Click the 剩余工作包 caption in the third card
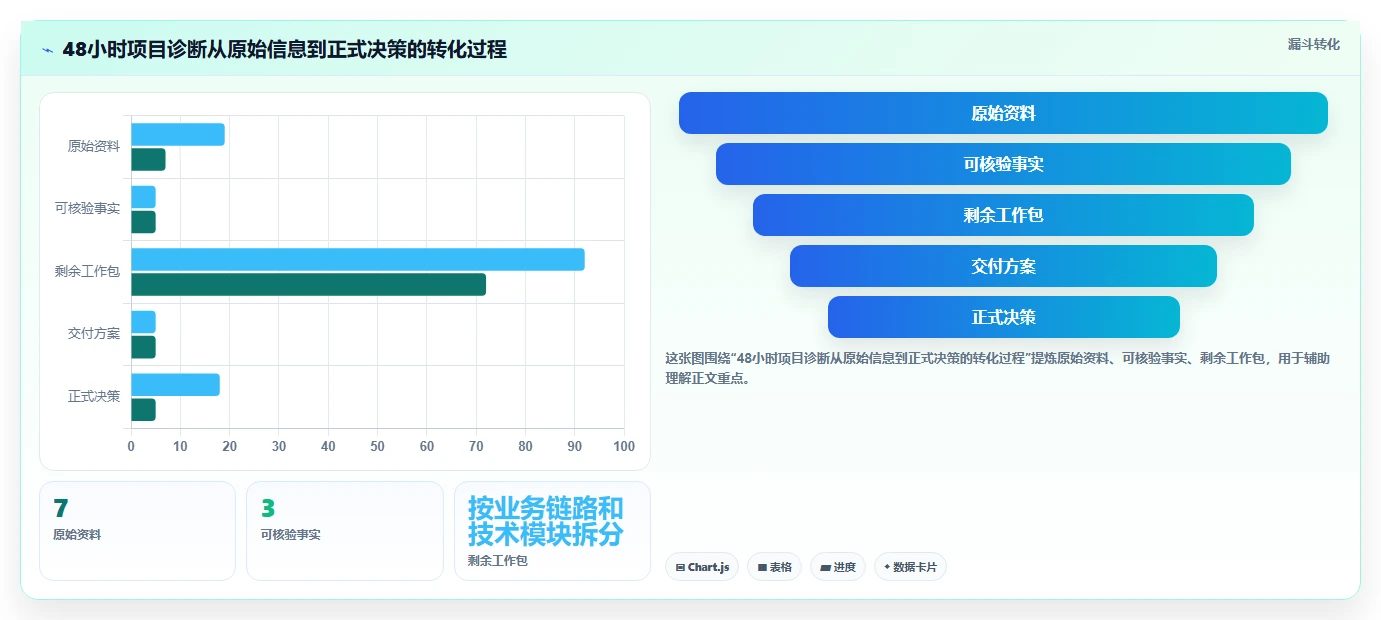The height and width of the screenshot is (620, 1381). point(498,561)
